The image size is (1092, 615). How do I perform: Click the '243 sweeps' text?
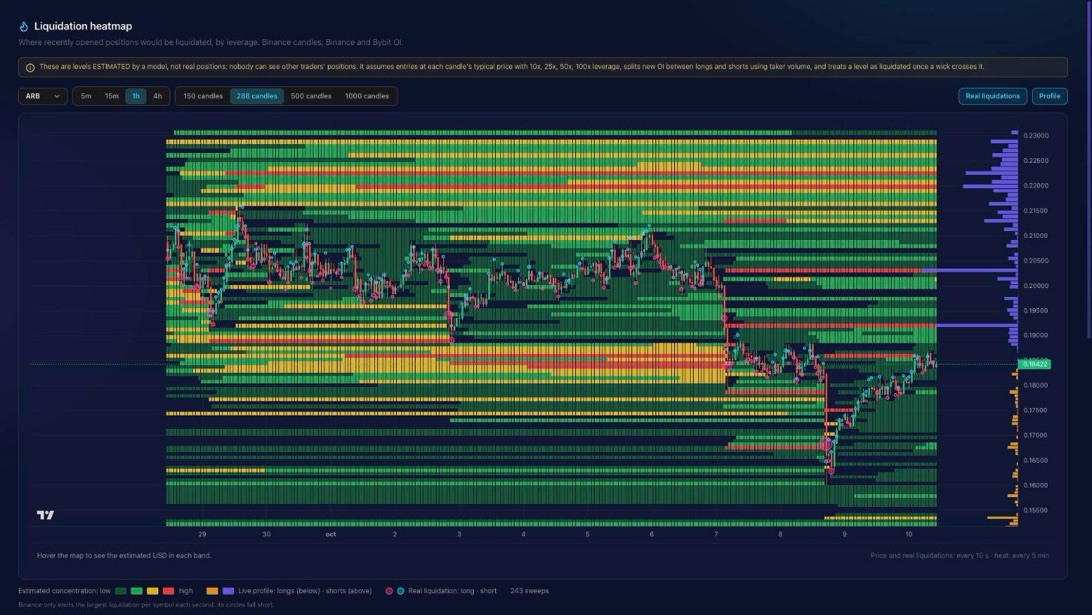tap(529, 591)
